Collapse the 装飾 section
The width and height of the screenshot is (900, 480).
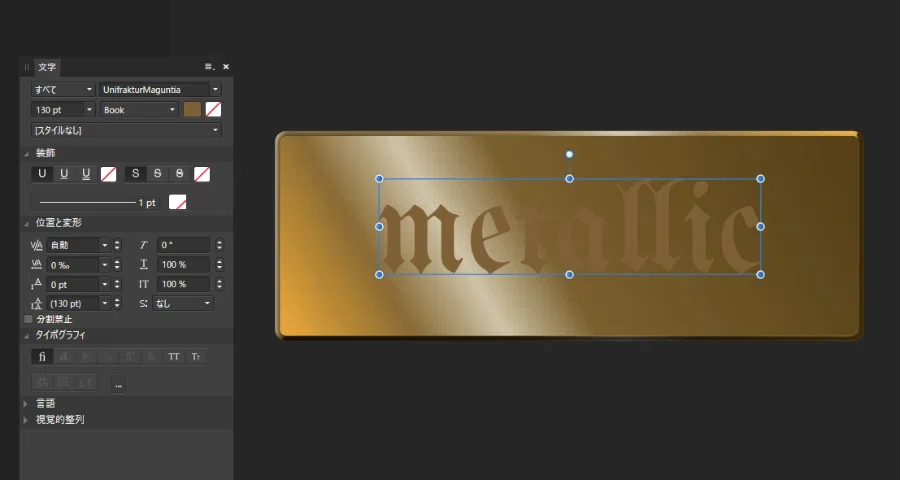[x=27, y=154]
